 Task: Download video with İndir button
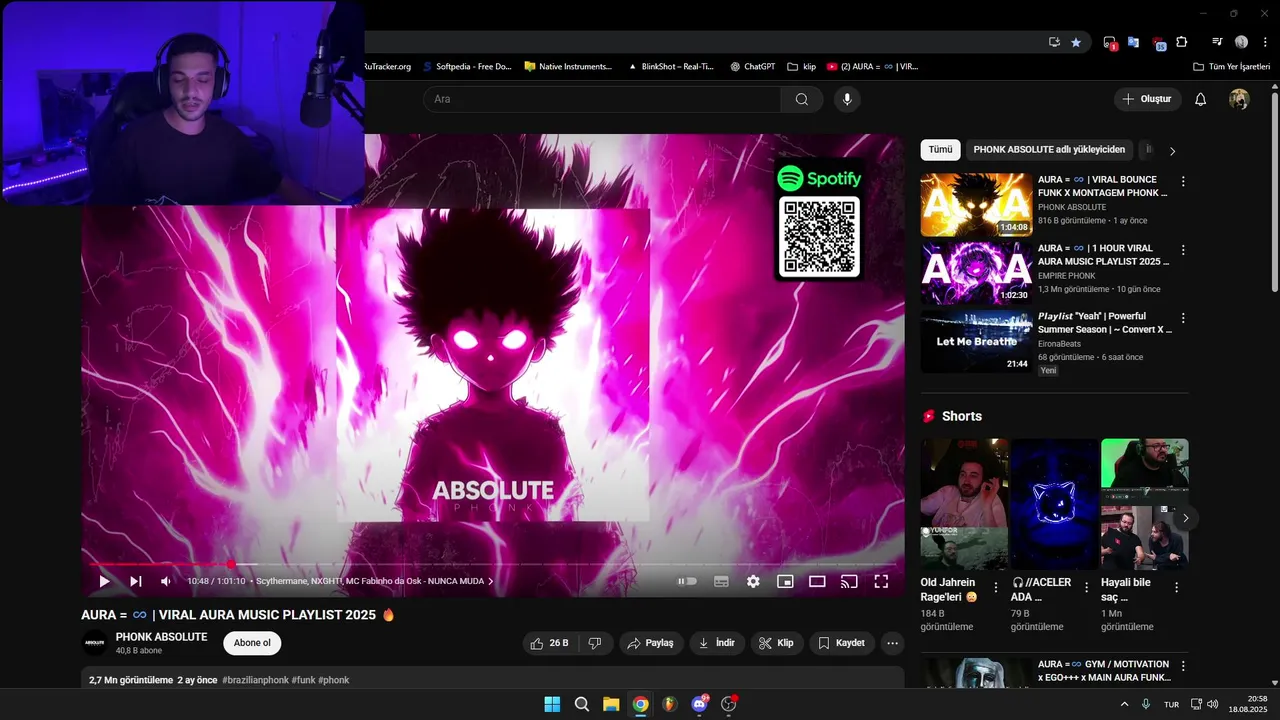point(717,643)
